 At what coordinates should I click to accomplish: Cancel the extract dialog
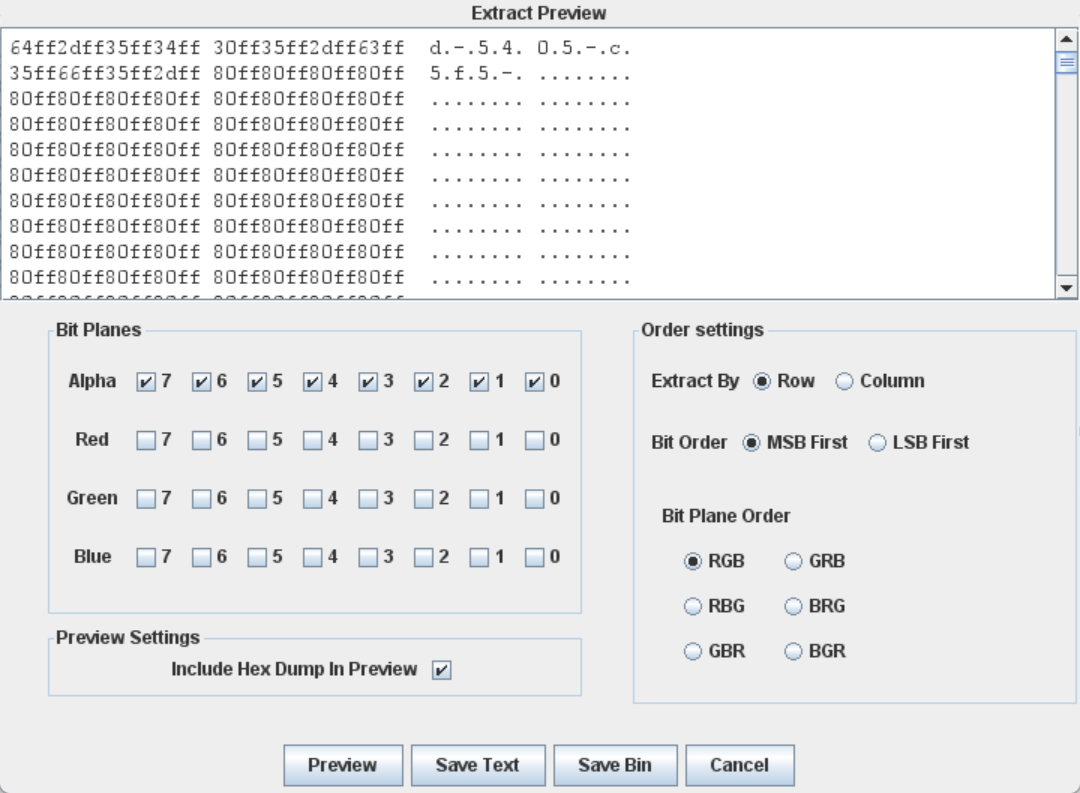click(x=739, y=766)
